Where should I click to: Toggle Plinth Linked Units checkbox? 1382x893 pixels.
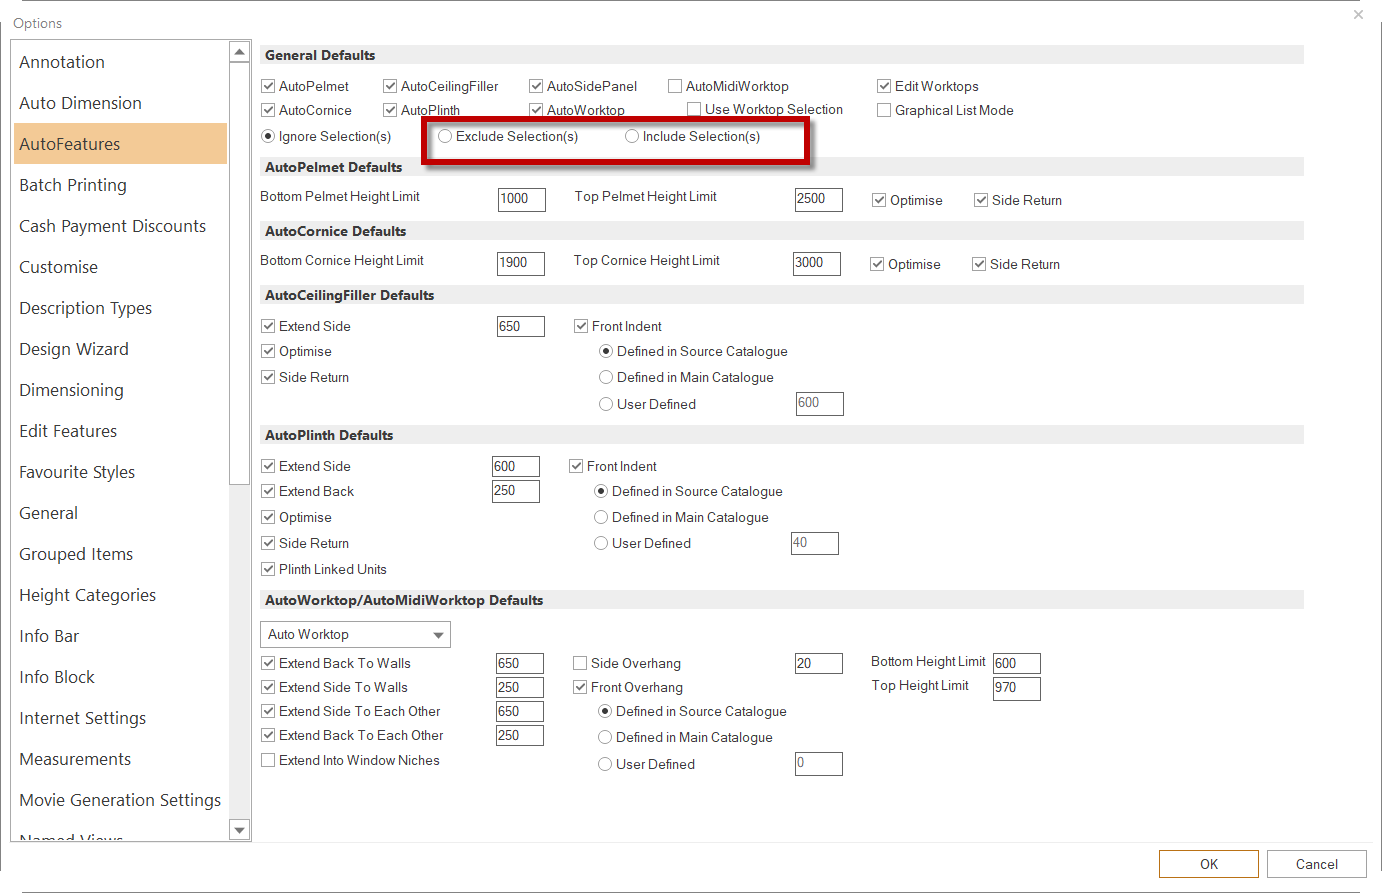coord(268,569)
